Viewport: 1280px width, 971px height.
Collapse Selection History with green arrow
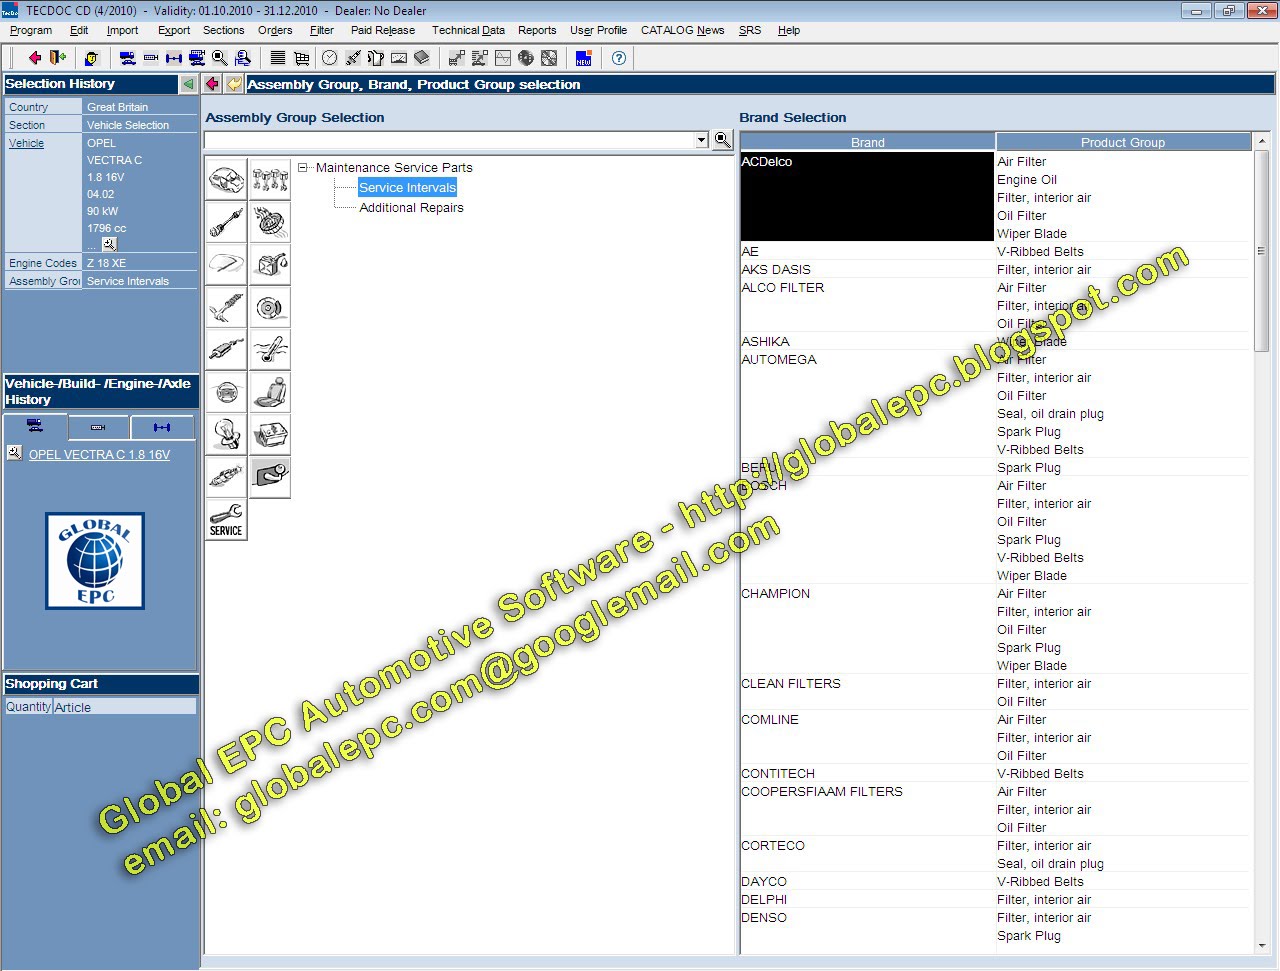pyautogui.click(x=187, y=84)
